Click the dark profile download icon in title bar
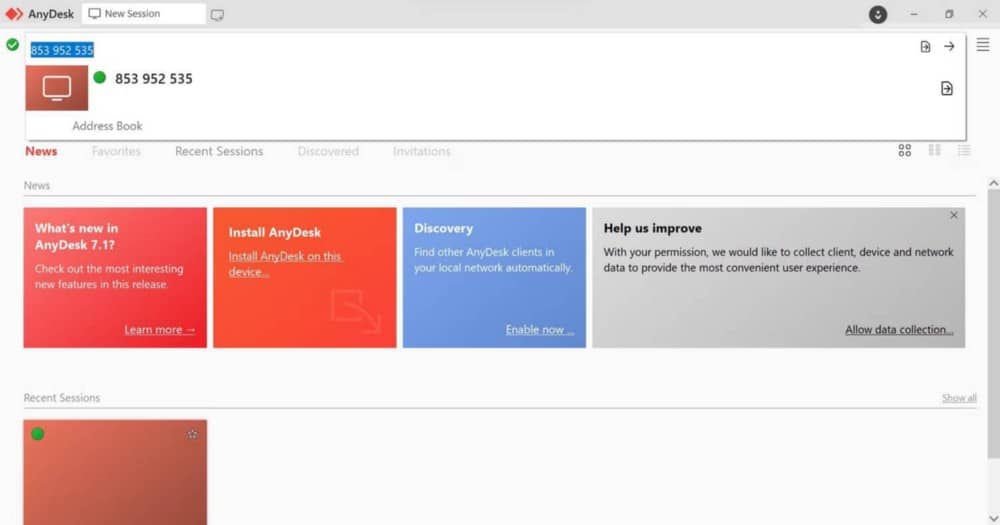The width and height of the screenshot is (1000, 525). coord(878,14)
